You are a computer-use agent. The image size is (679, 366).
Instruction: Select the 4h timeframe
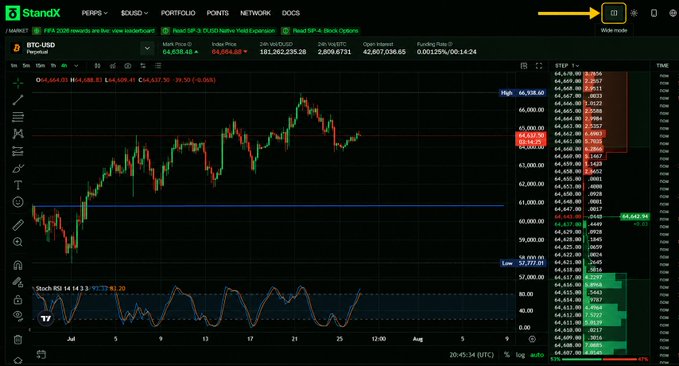tap(64, 66)
